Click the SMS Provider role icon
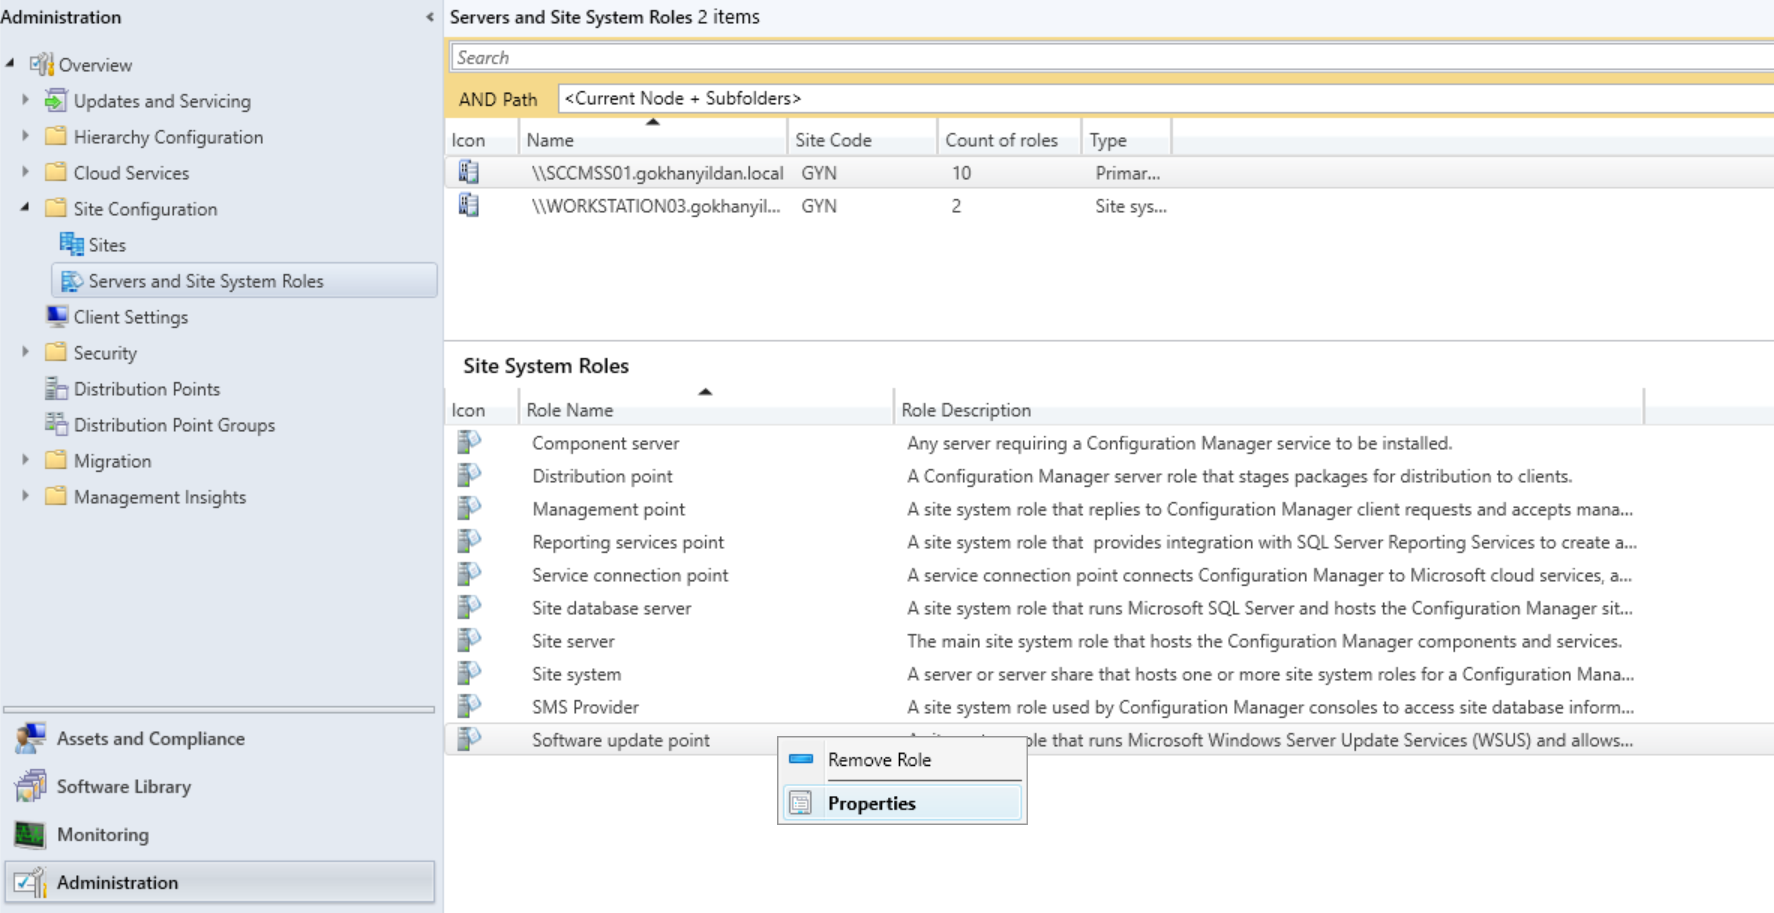Viewport: 1774px width, 913px height. (x=469, y=706)
